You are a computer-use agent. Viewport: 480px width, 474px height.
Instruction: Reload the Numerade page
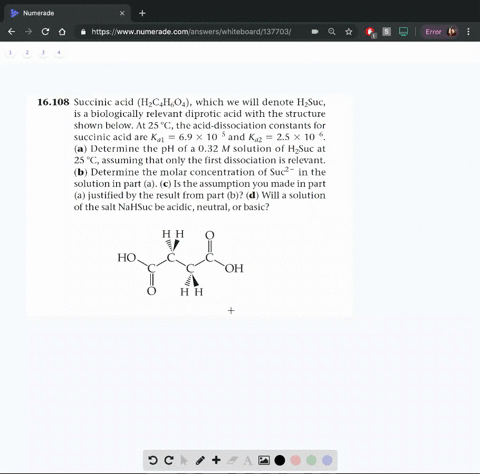pyautogui.click(x=45, y=32)
